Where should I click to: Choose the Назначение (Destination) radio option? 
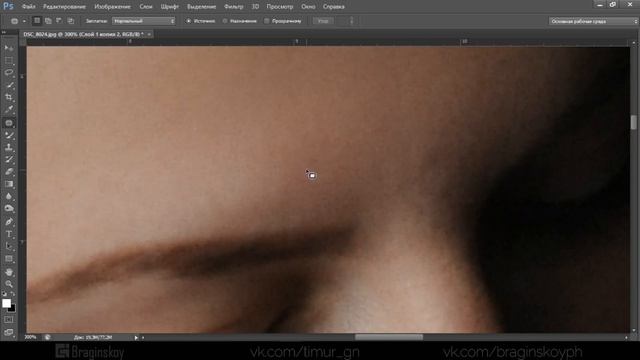(240, 21)
